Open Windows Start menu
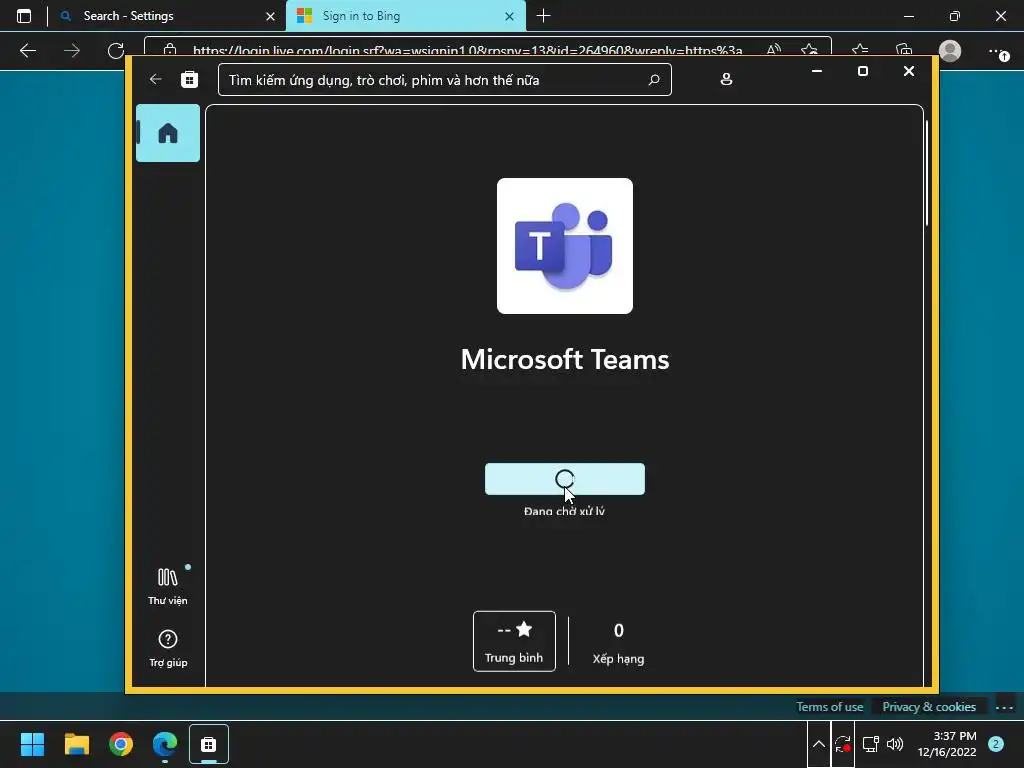Screen dimensions: 1024x768 pos(33,744)
